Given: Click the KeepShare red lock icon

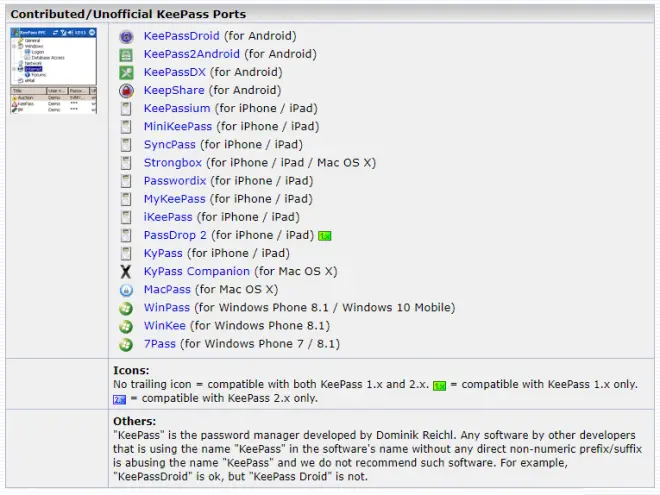Looking at the screenshot, I should pyautogui.click(x=126, y=91).
